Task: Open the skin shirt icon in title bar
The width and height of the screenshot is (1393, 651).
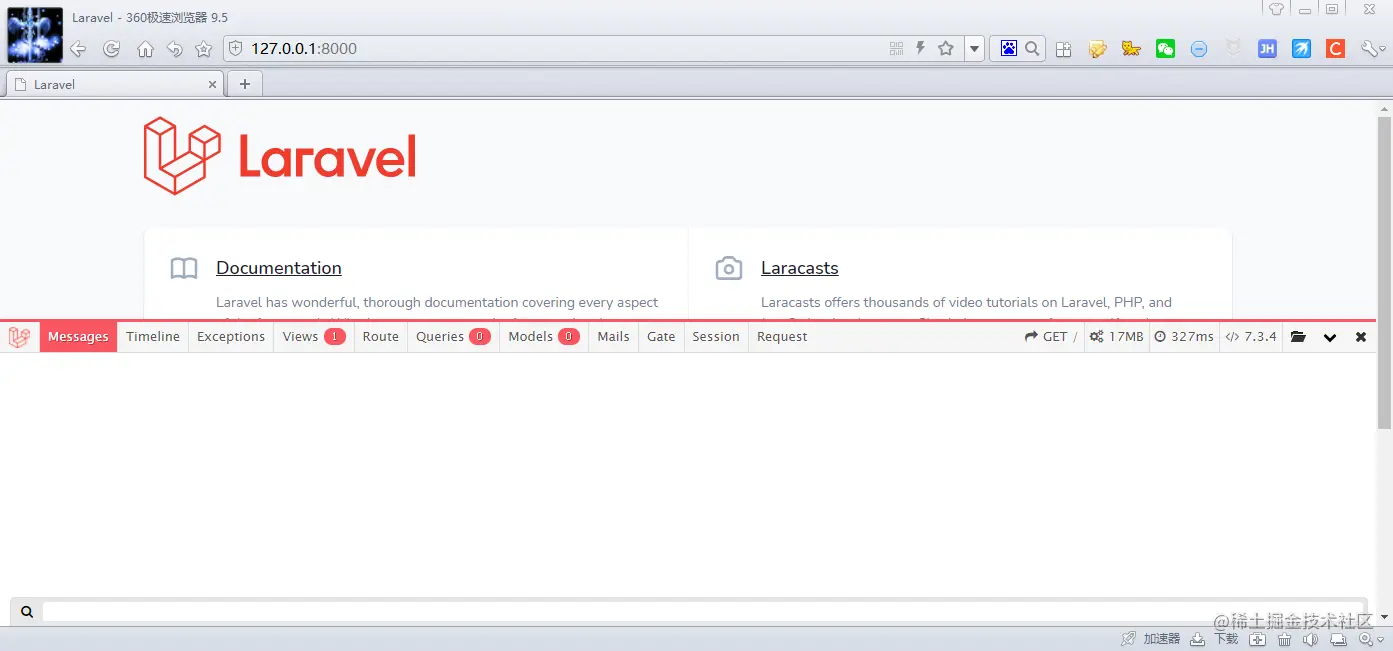Action: point(1277,9)
